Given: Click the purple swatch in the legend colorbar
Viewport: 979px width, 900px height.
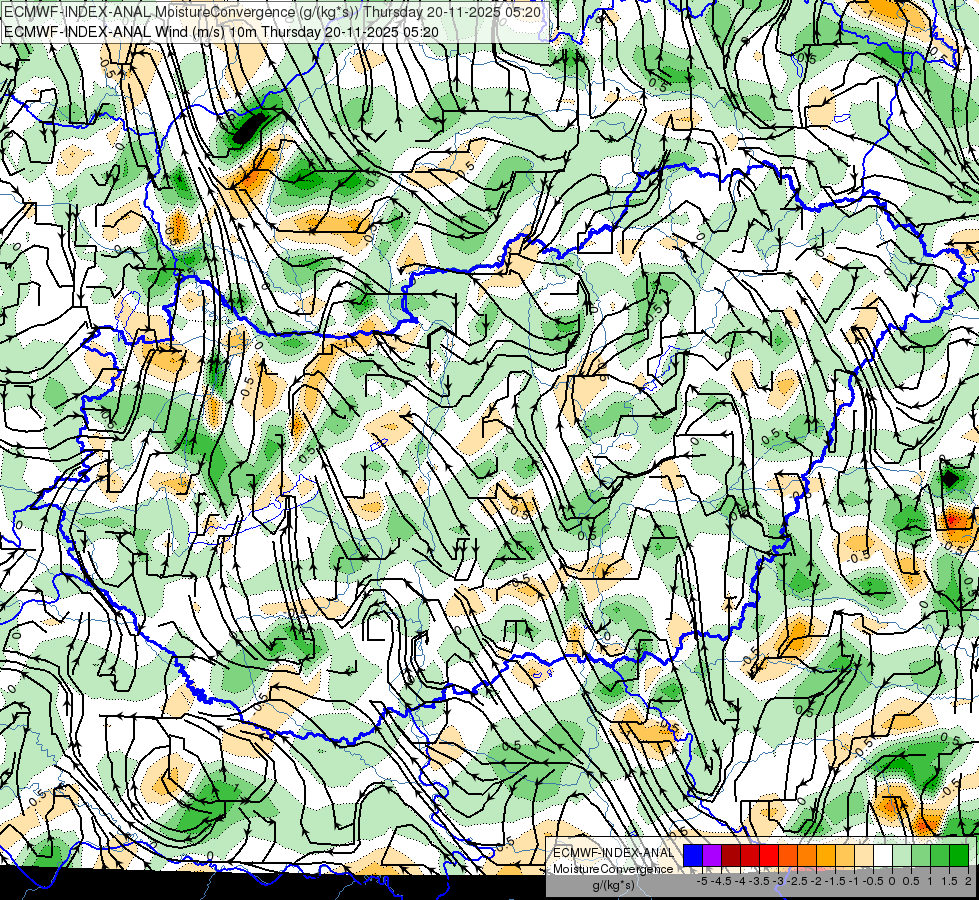Looking at the screenshot, I should (712, 855).
